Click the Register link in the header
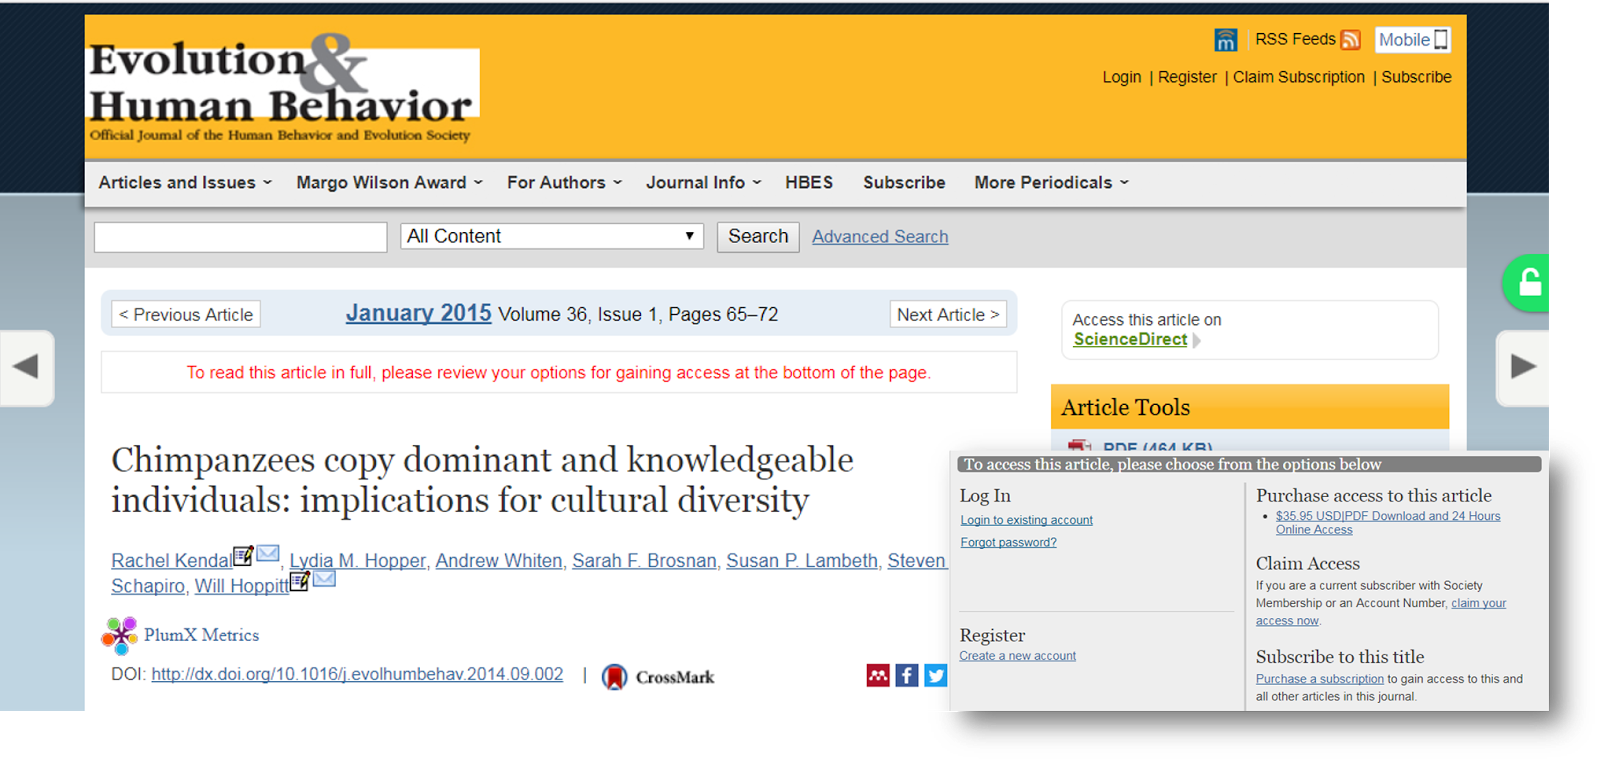Screen dimensions: 1600x762 [1187, 77]
